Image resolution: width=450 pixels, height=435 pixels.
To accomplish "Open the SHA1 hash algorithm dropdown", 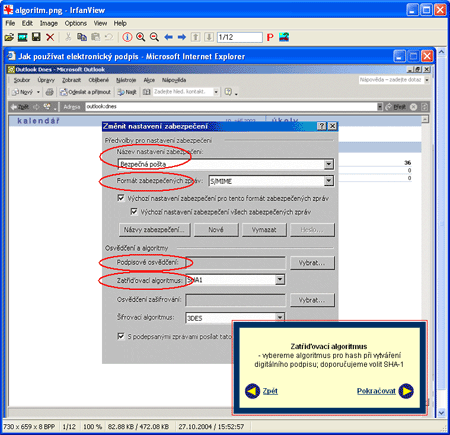I will coord(280,279).
